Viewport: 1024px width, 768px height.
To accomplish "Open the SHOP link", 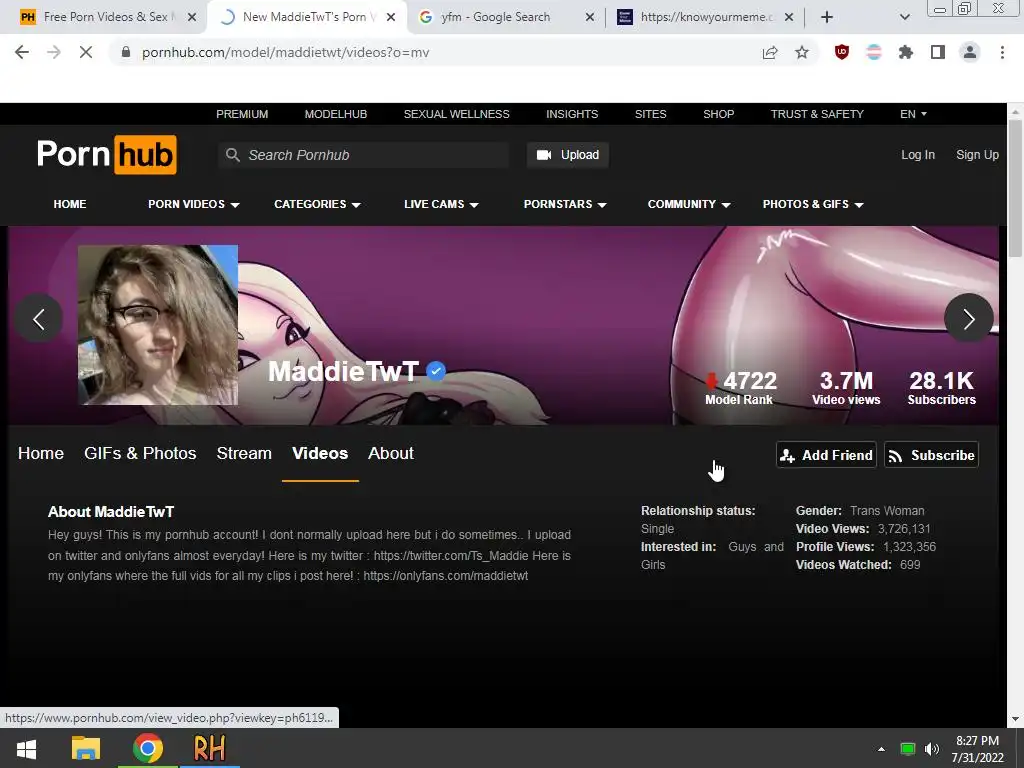I will tap(718, 114).
